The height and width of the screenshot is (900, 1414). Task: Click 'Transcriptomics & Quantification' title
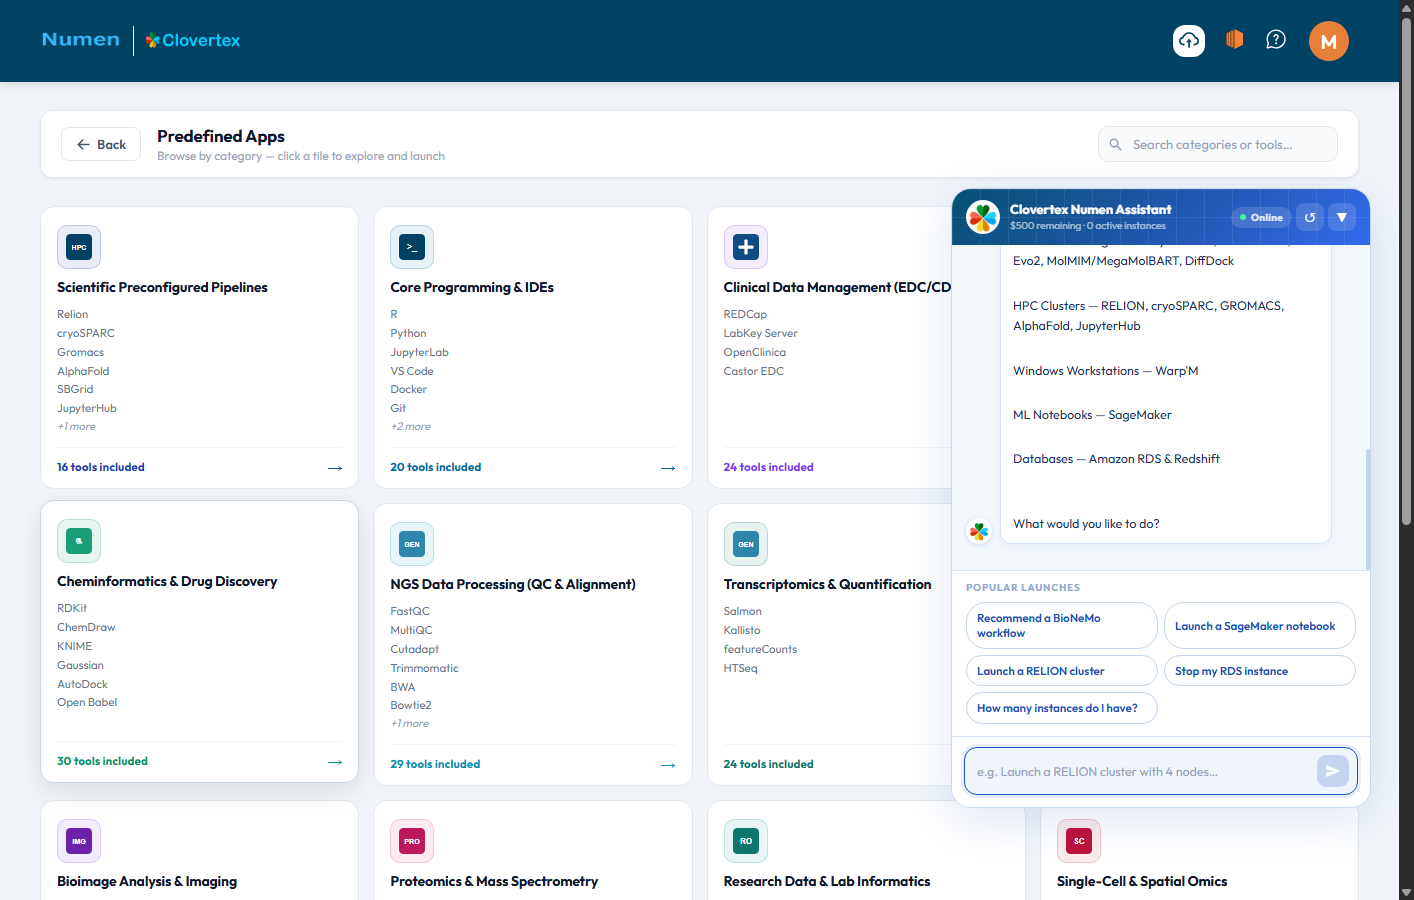(827, 584)
